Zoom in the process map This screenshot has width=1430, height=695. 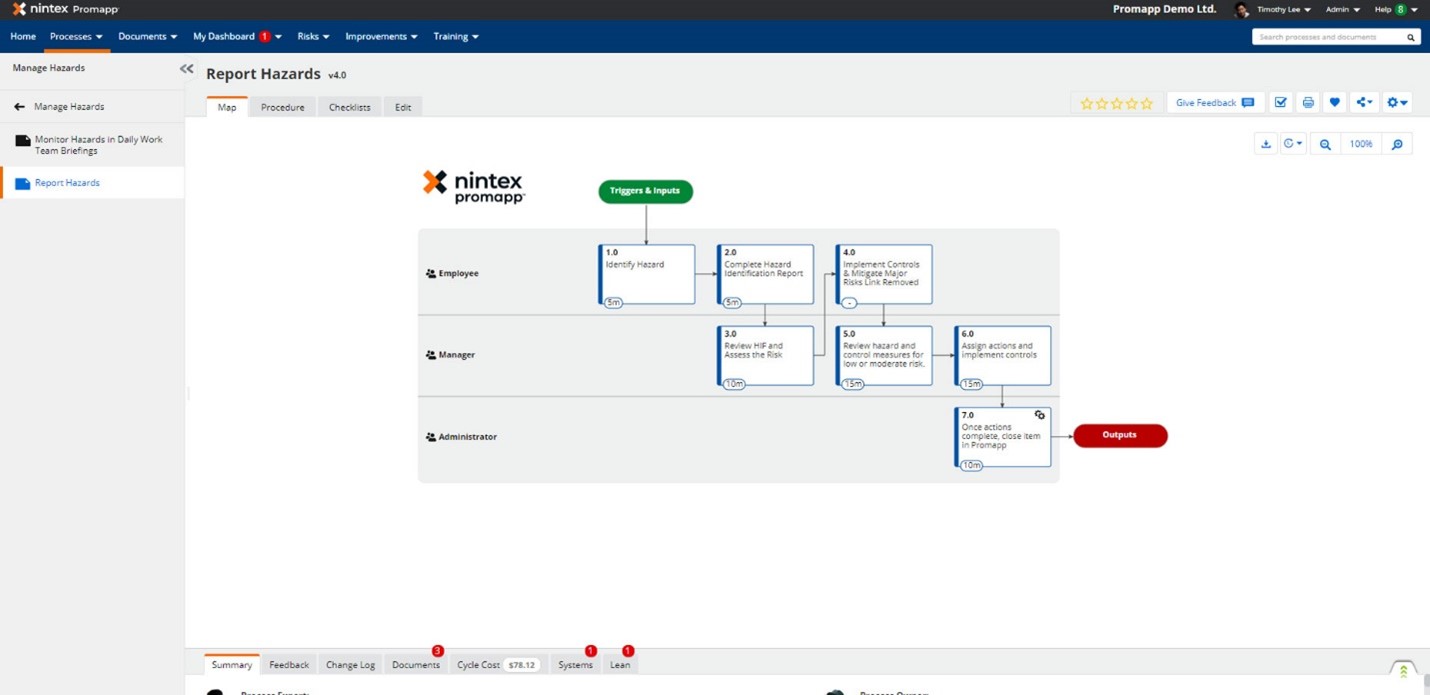click(x=1397, y=144)
